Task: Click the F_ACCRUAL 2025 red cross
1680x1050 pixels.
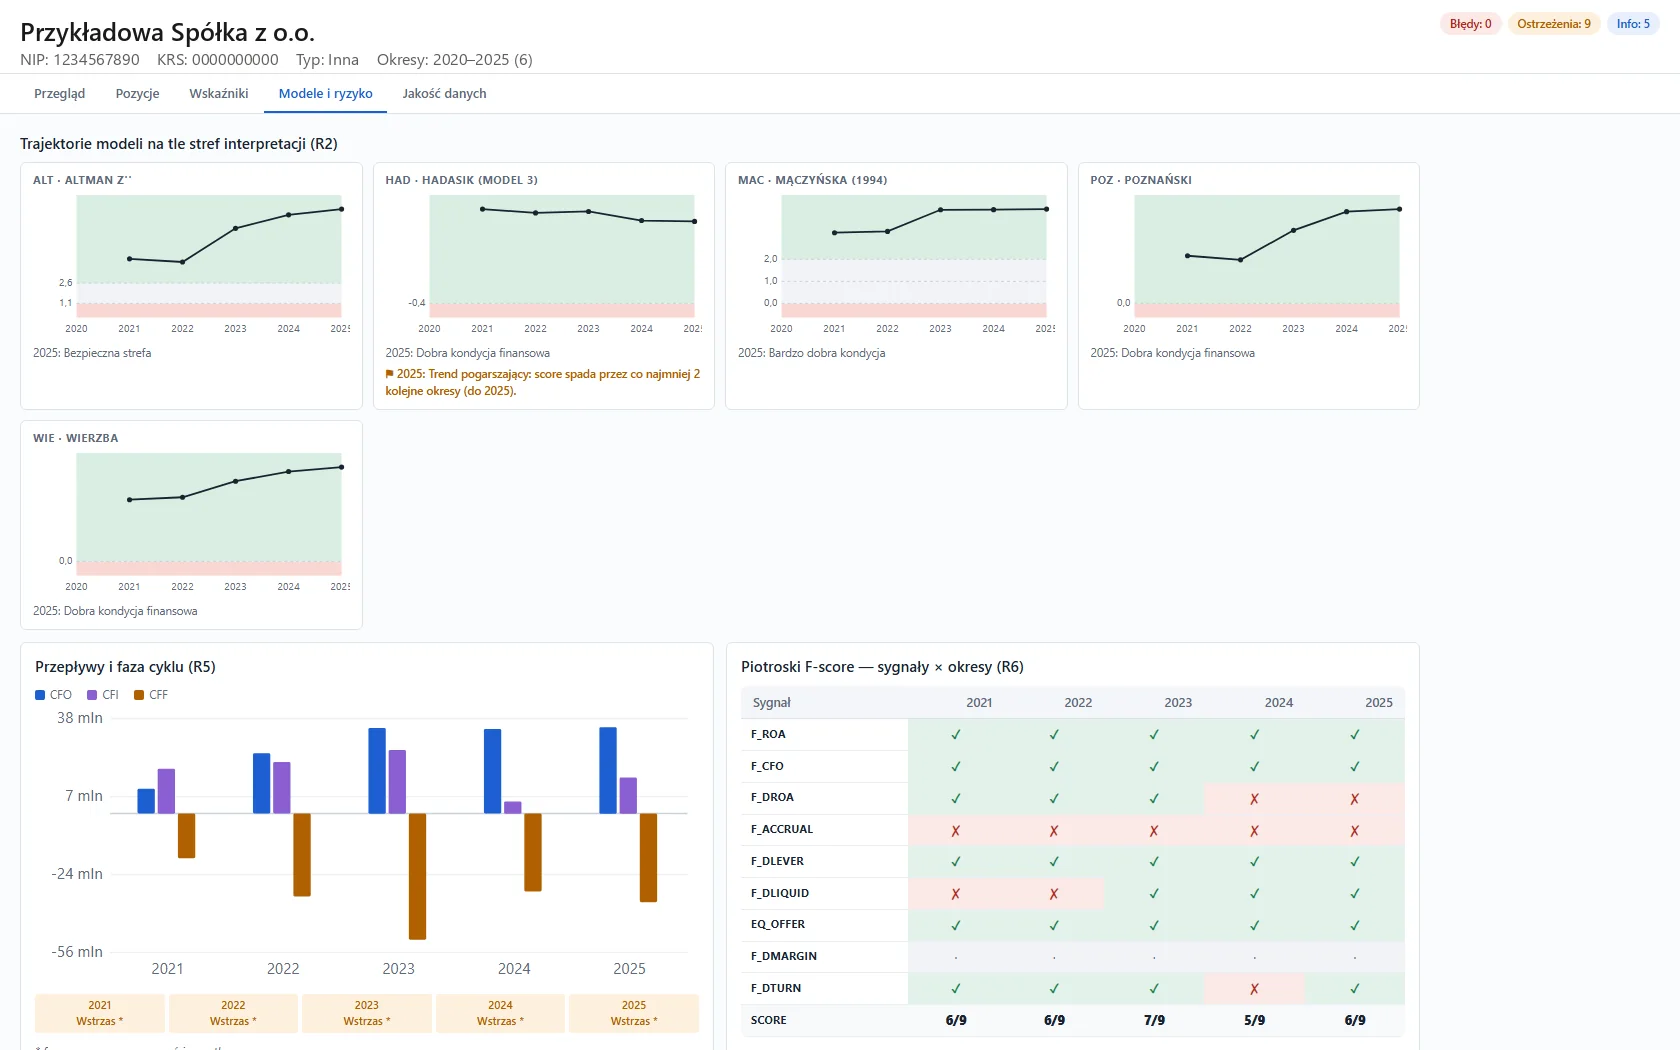Action: click(x=1354, y=831)
